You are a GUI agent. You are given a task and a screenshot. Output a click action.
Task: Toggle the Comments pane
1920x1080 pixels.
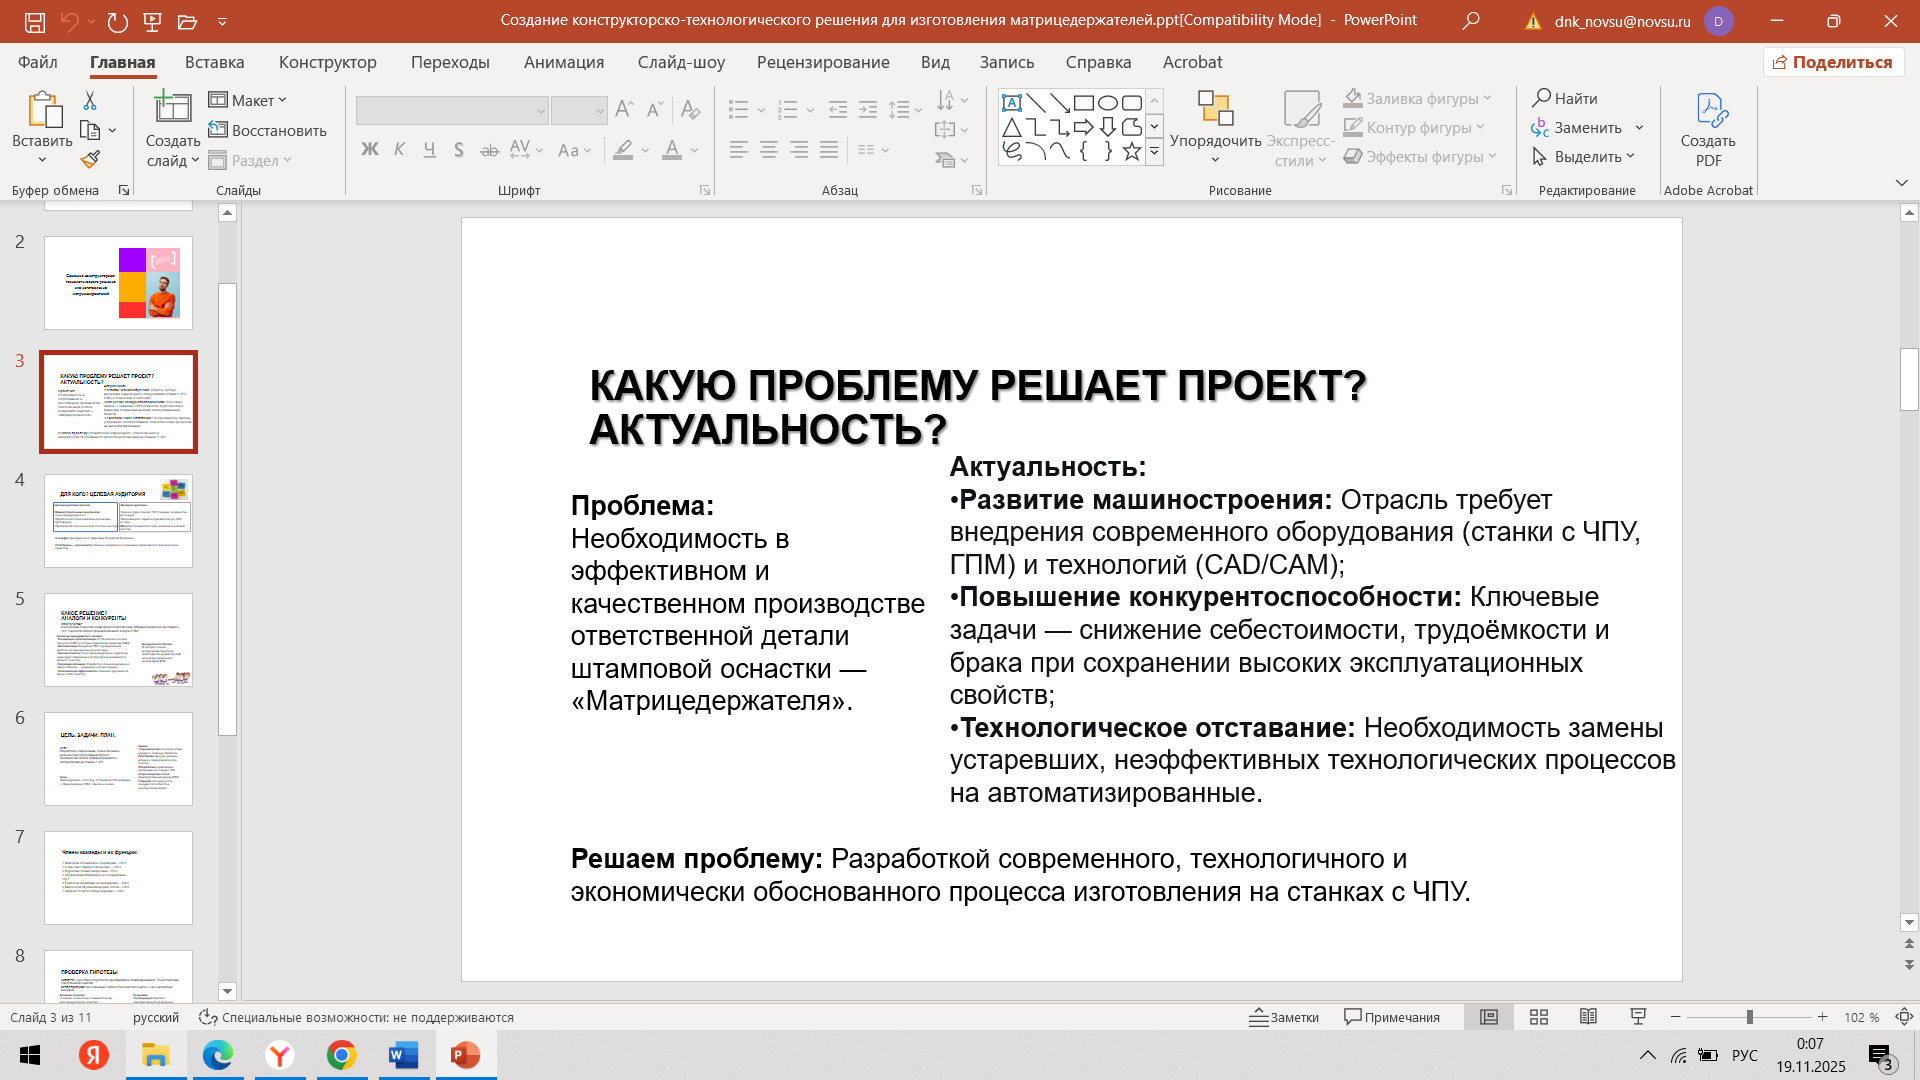pos(1392,1017)
